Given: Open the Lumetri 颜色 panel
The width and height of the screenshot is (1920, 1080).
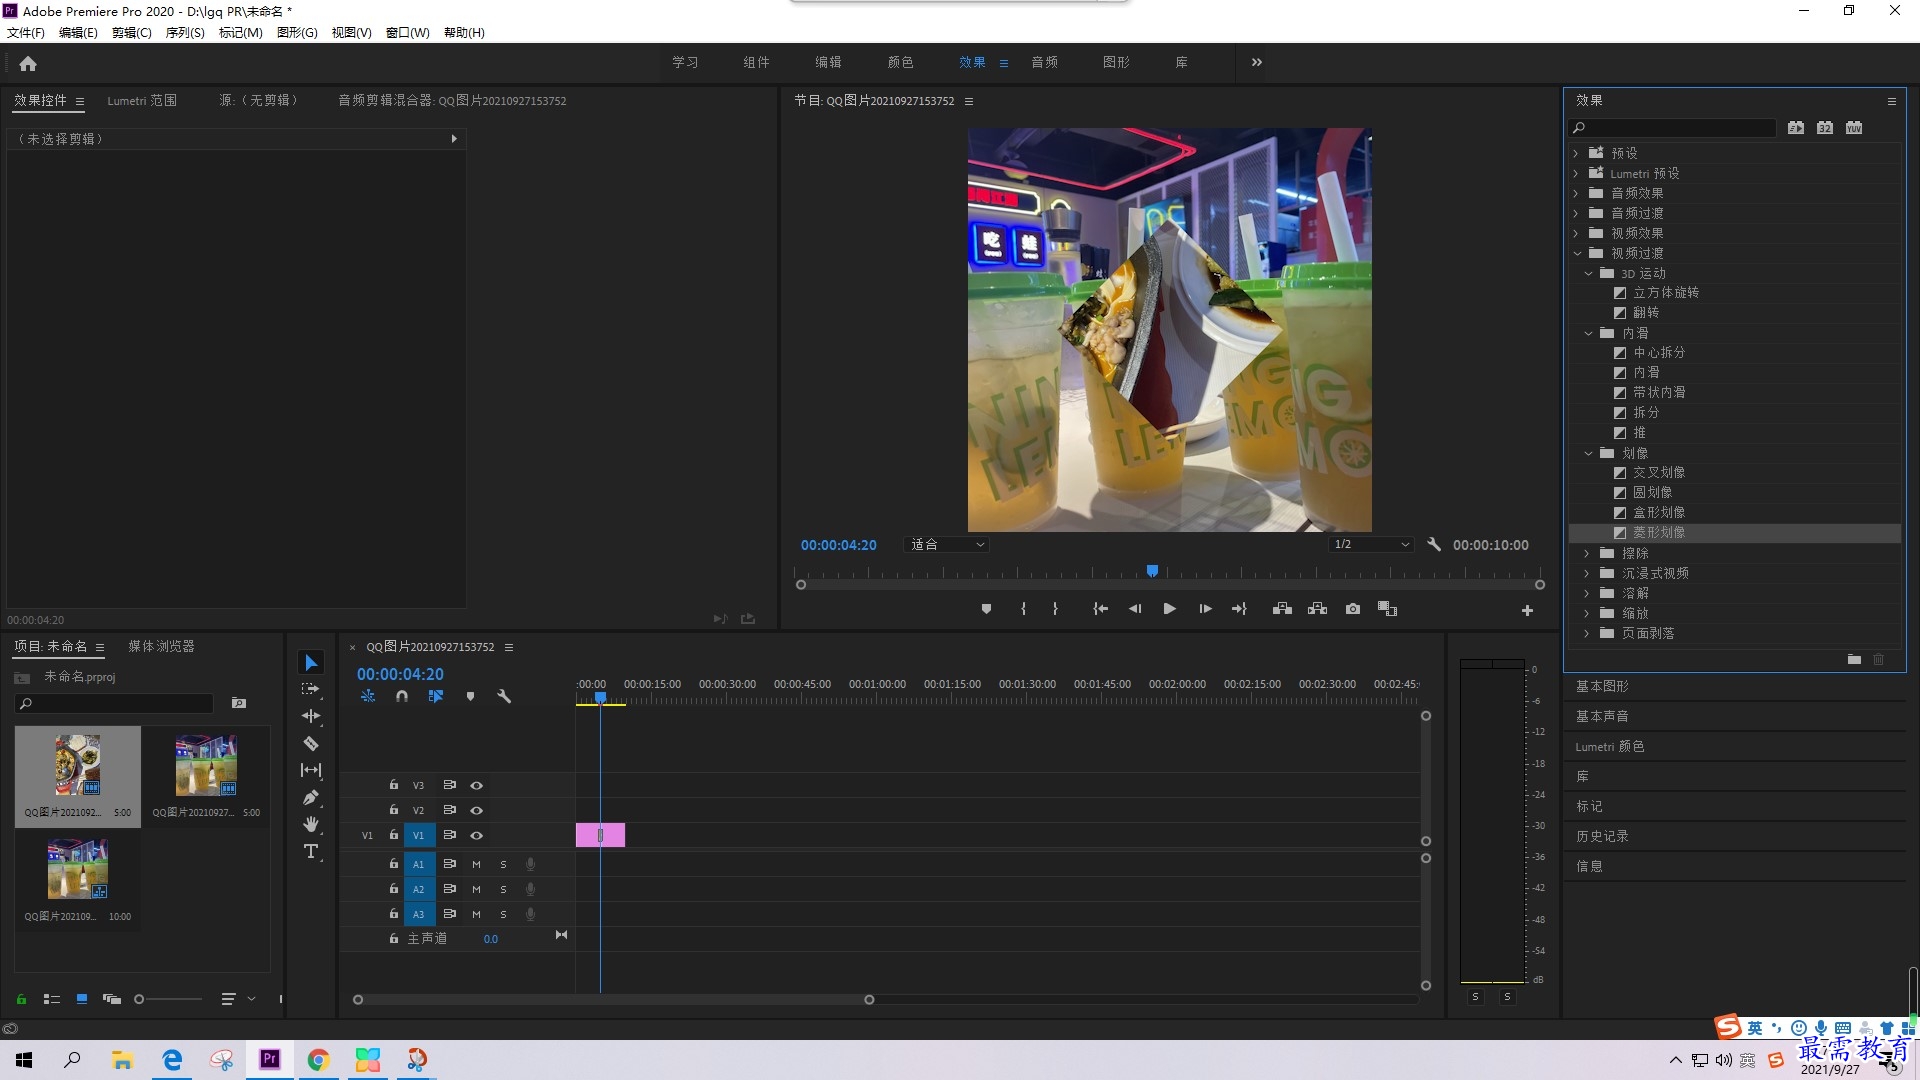Looking at the screenshot, I should click(x=1609, y=746).
